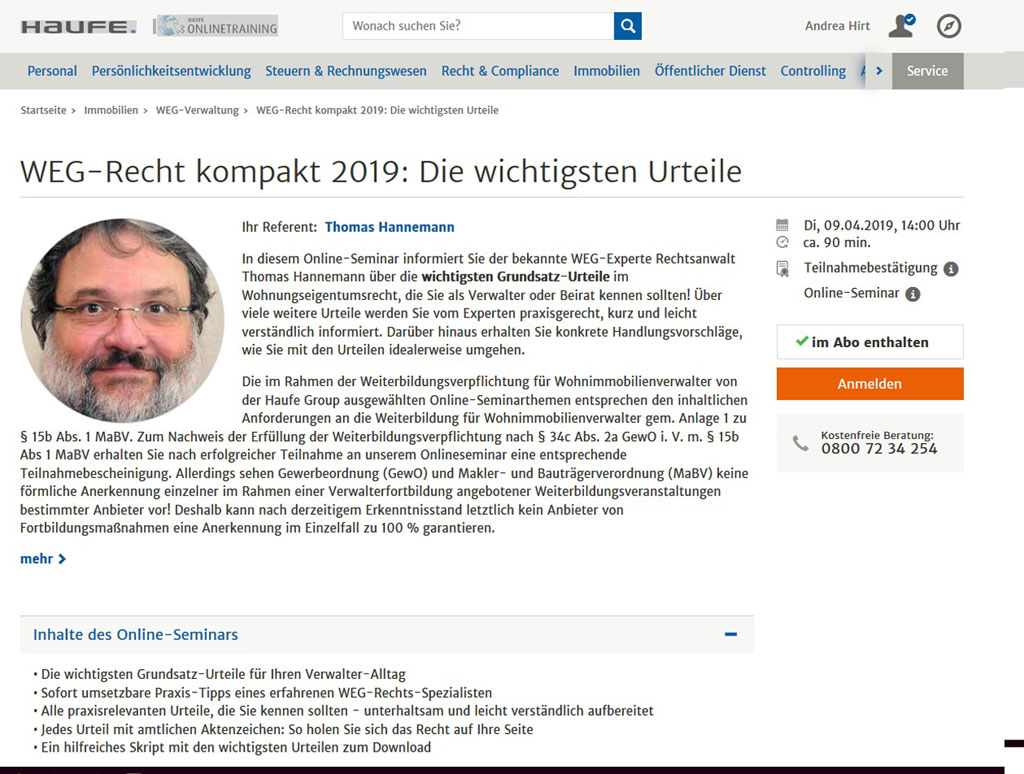1024x774 pixels.
Task: Click the Andrea Hirt user name
Action: pyautogui.click(x=837, y=26)
